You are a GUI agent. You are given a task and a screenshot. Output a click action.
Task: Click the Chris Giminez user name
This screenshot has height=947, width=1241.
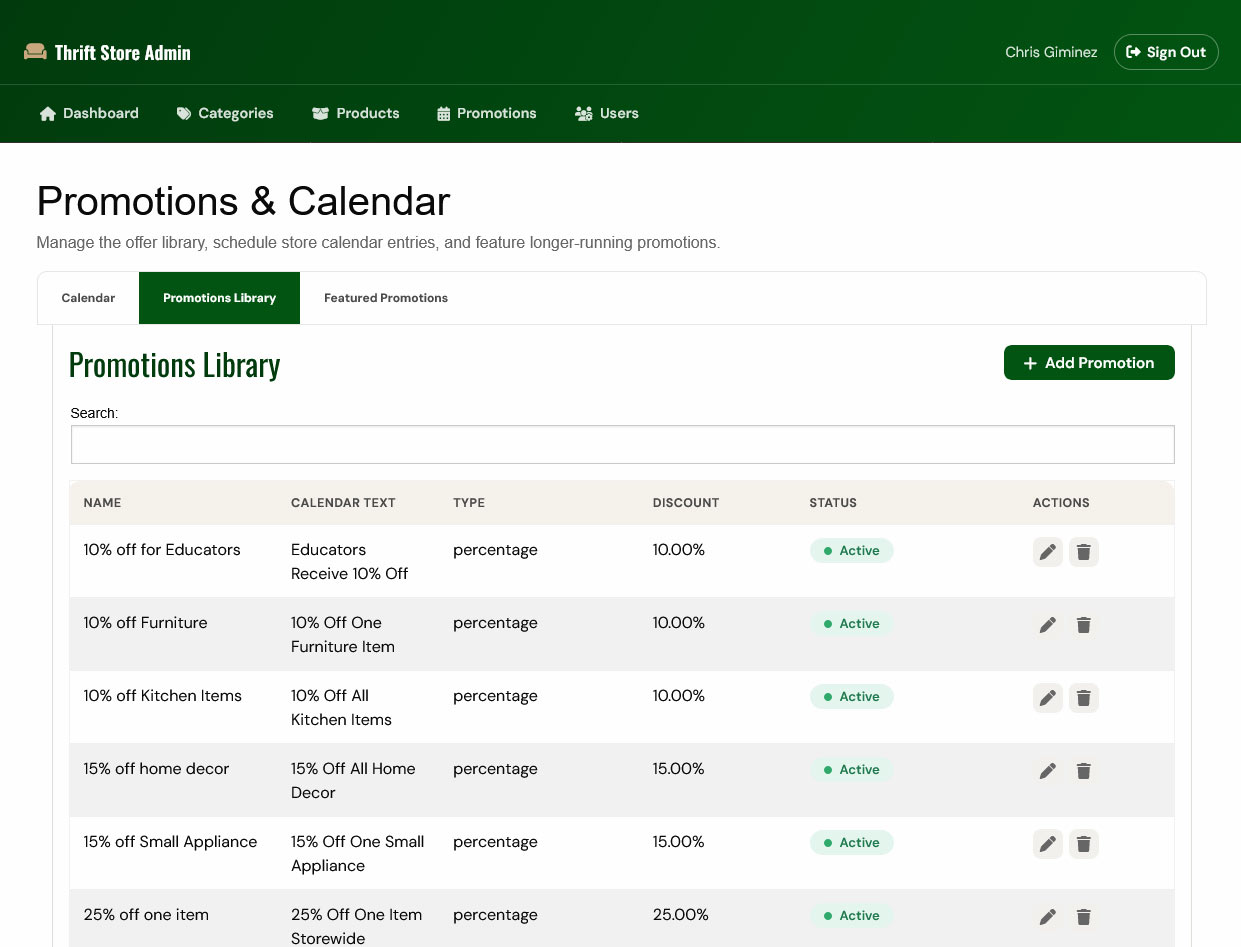pos(1051,52)
